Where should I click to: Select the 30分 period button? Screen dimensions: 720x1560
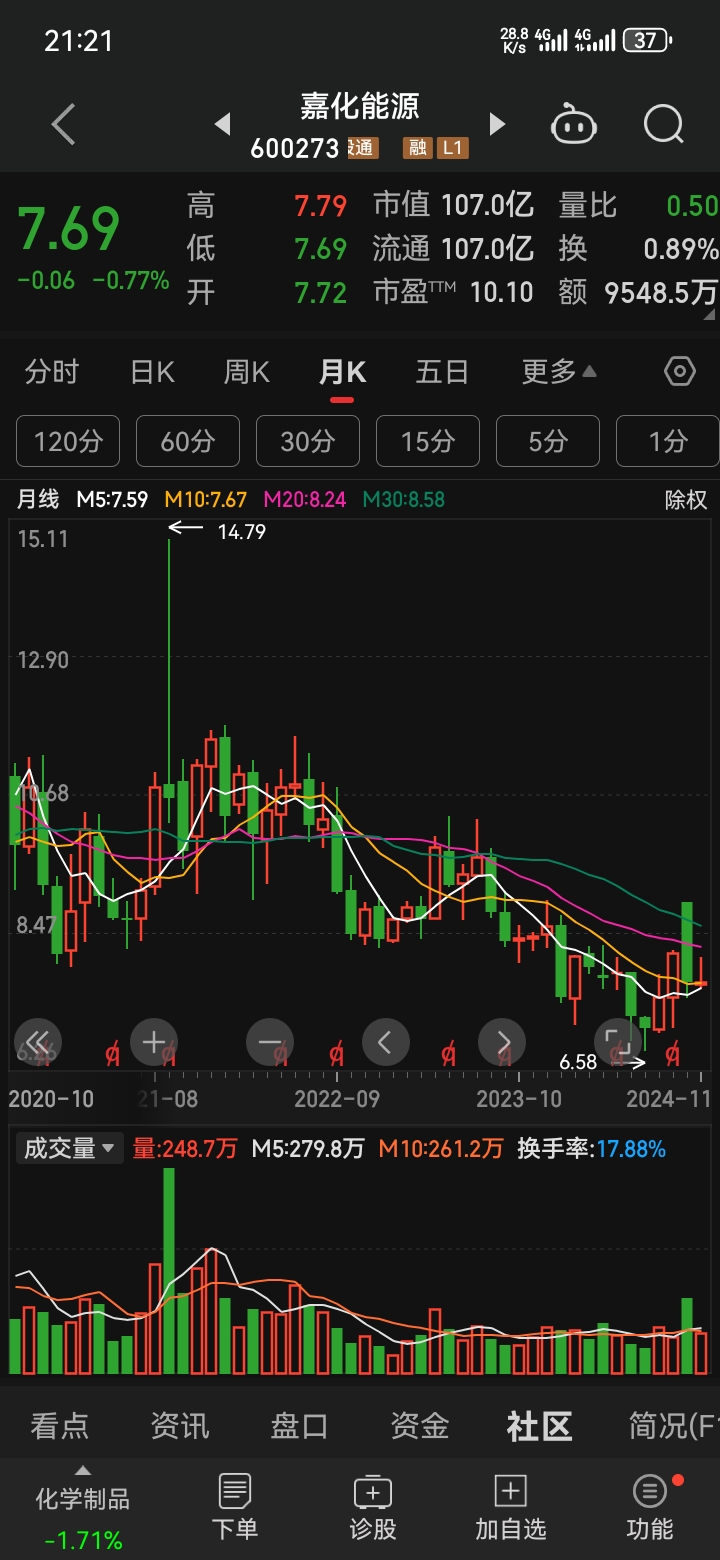[308, 441]
